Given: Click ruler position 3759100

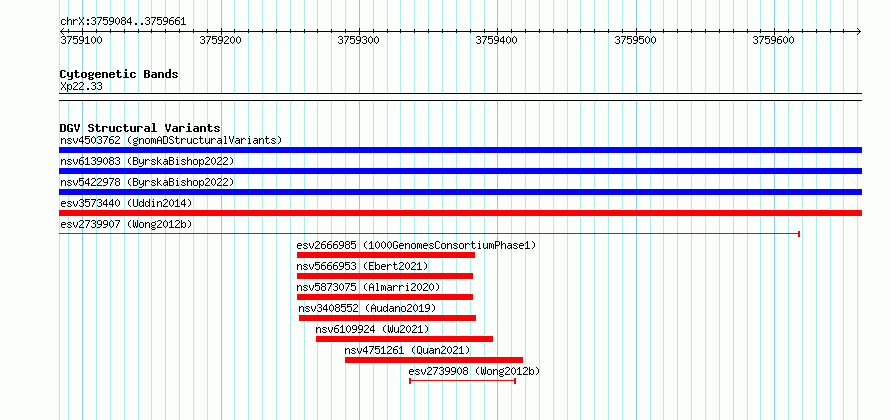Looking at the screenshot, I should click(x=82, y=40).
